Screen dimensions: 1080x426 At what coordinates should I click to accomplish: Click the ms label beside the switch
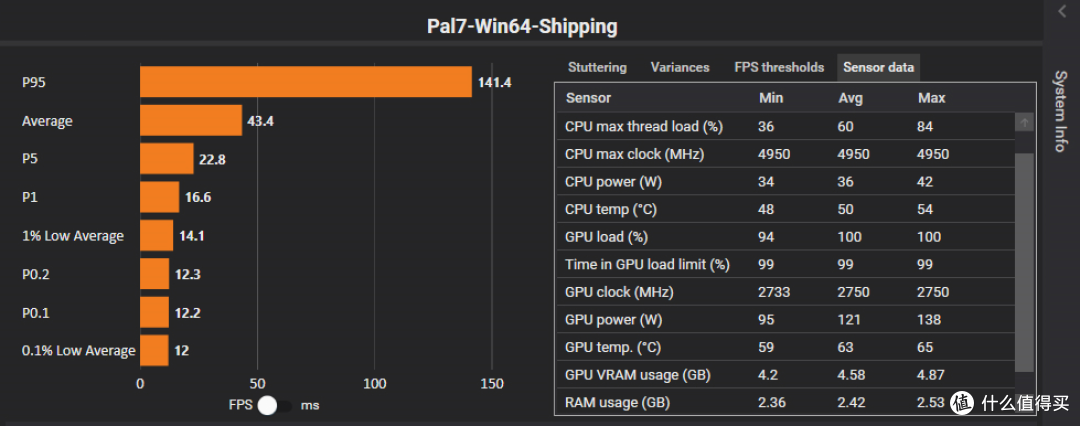[310, 406]
